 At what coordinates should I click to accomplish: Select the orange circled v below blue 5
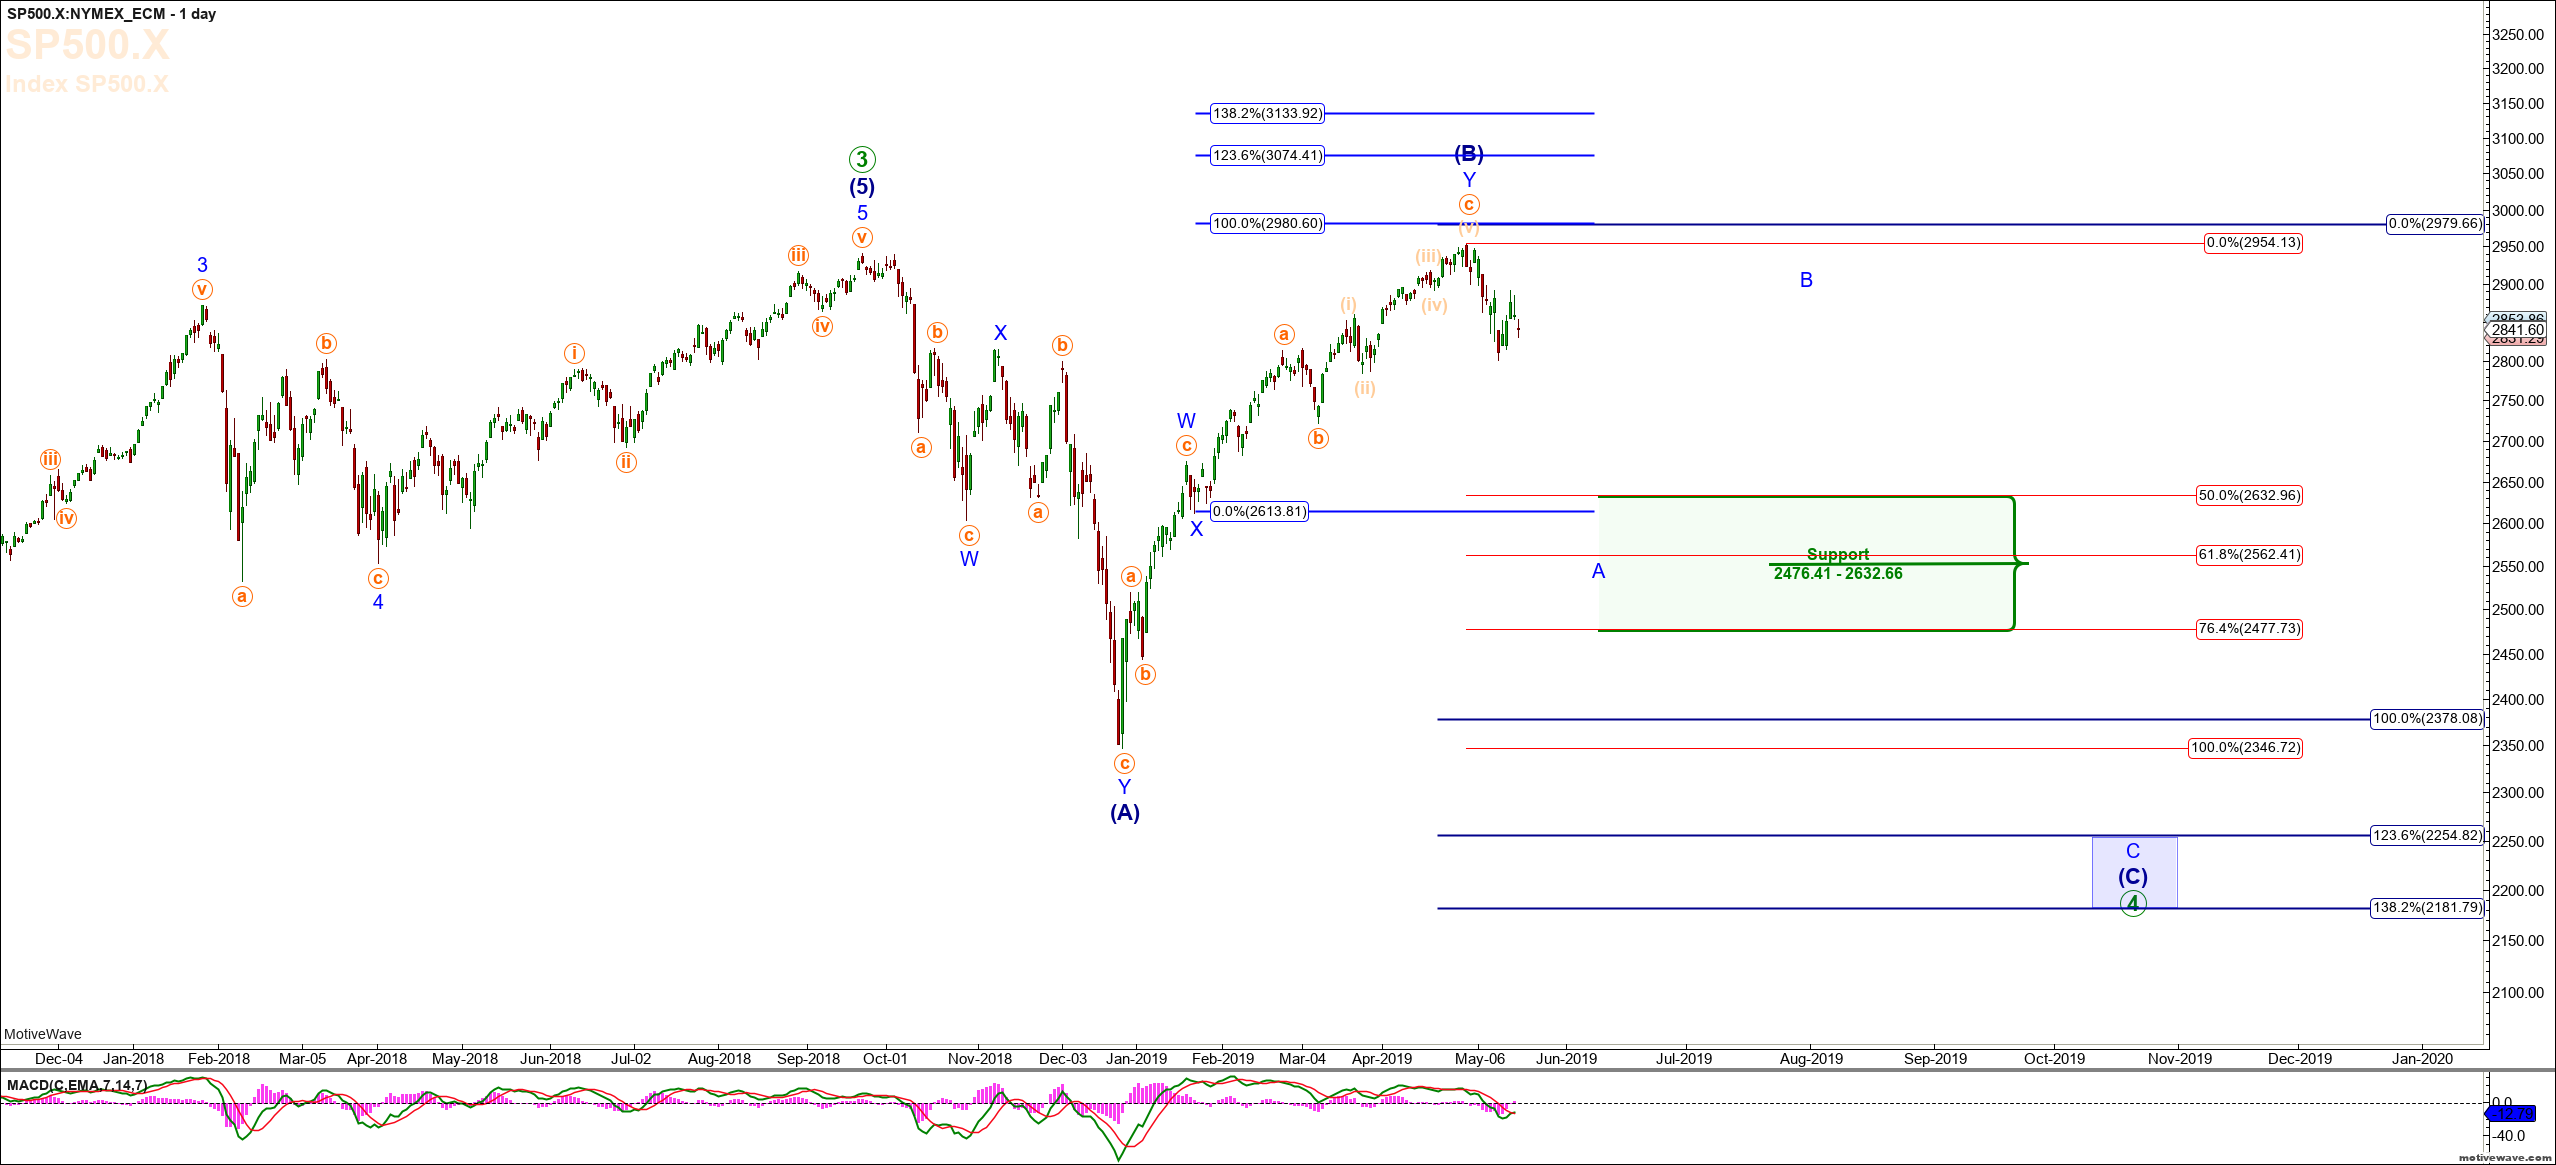[862, 237]
